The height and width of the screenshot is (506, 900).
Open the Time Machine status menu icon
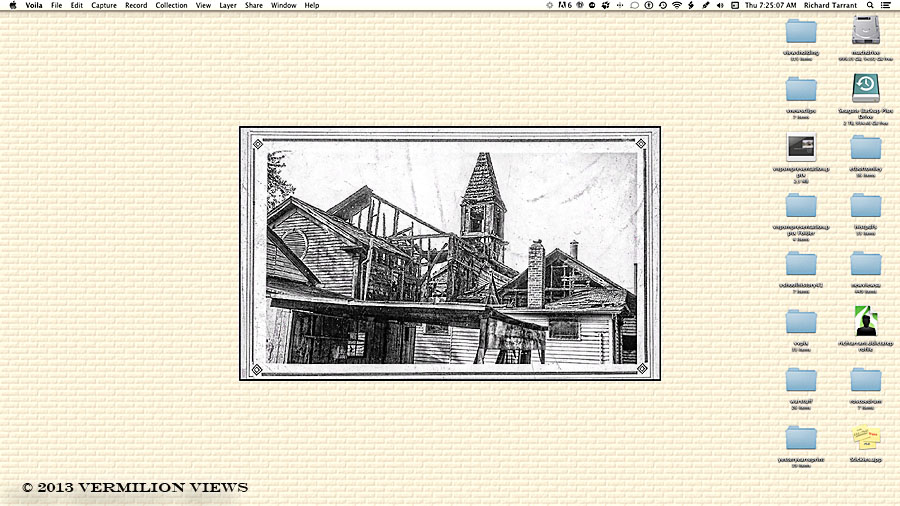[x=663, y=5]
